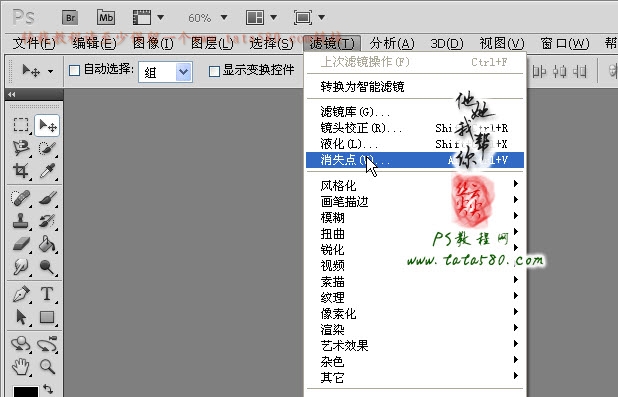Open the 视图(V) menu
Viewport: 618px width, 397px height.
pyautogui.click(x=502, y=43)
